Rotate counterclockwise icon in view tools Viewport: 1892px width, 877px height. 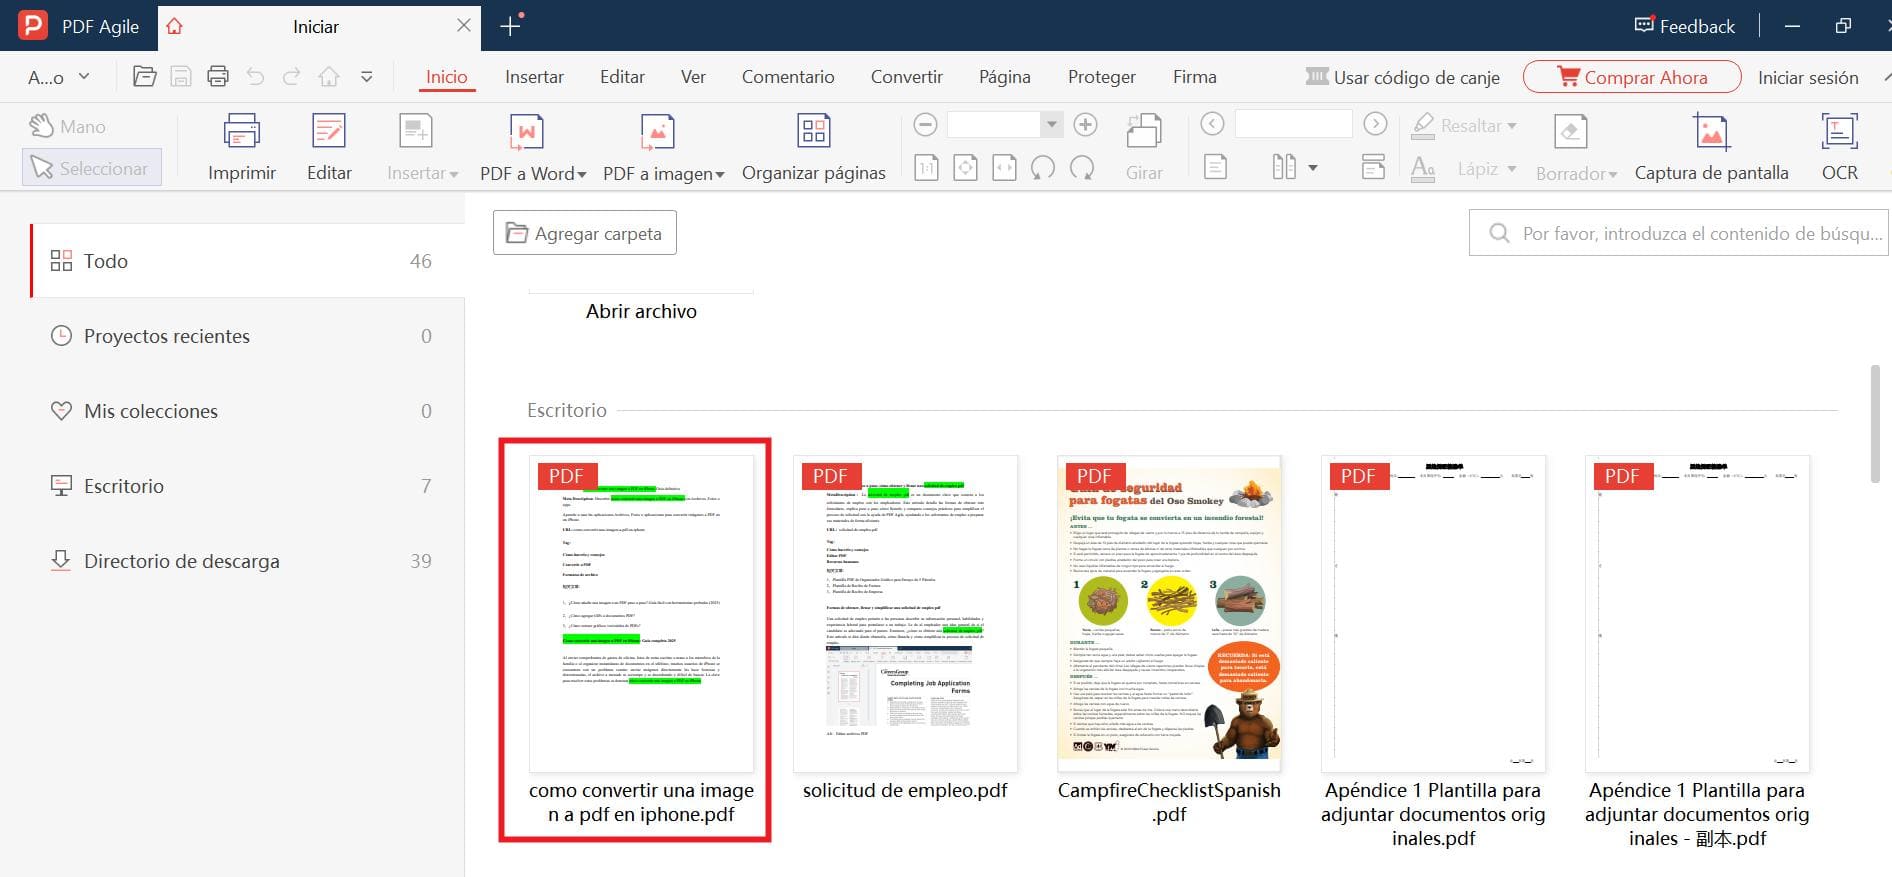pyautogui.click(x=1043, y=167)
